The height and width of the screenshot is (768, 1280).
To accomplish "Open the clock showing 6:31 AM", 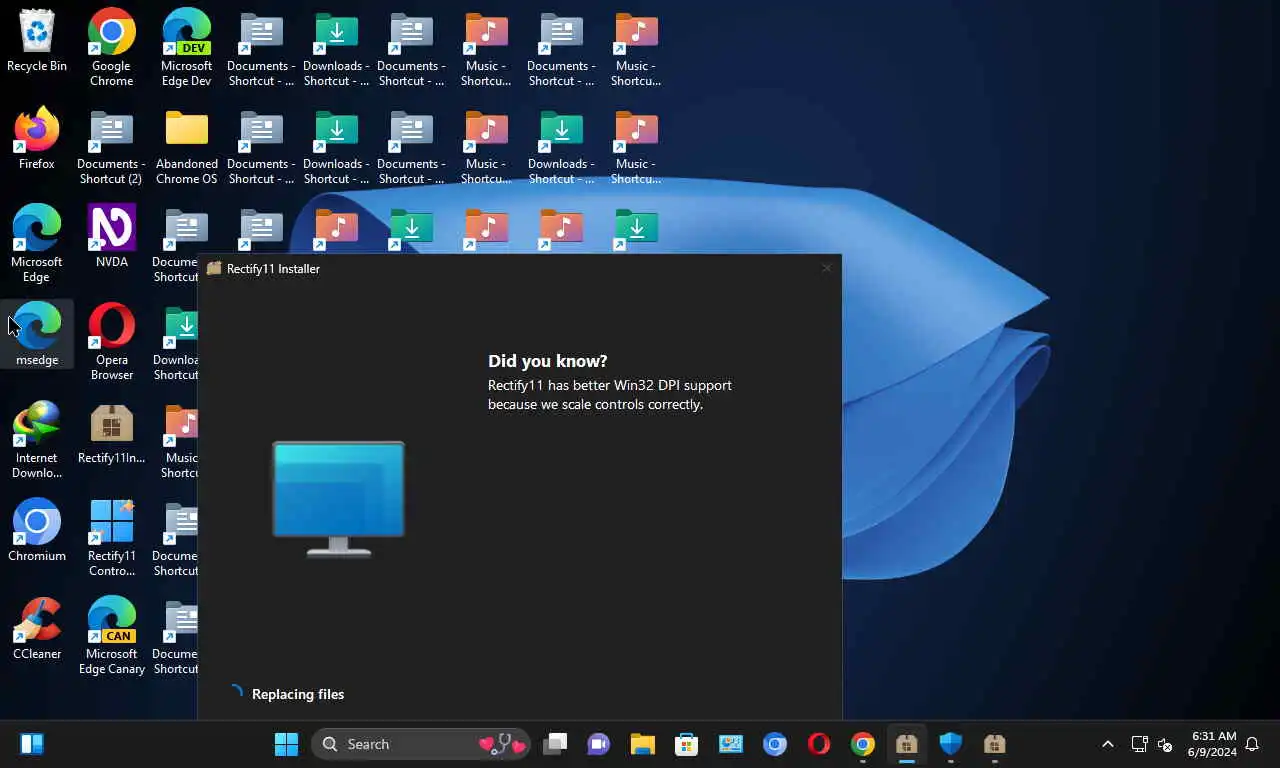I will [1212, 744].
